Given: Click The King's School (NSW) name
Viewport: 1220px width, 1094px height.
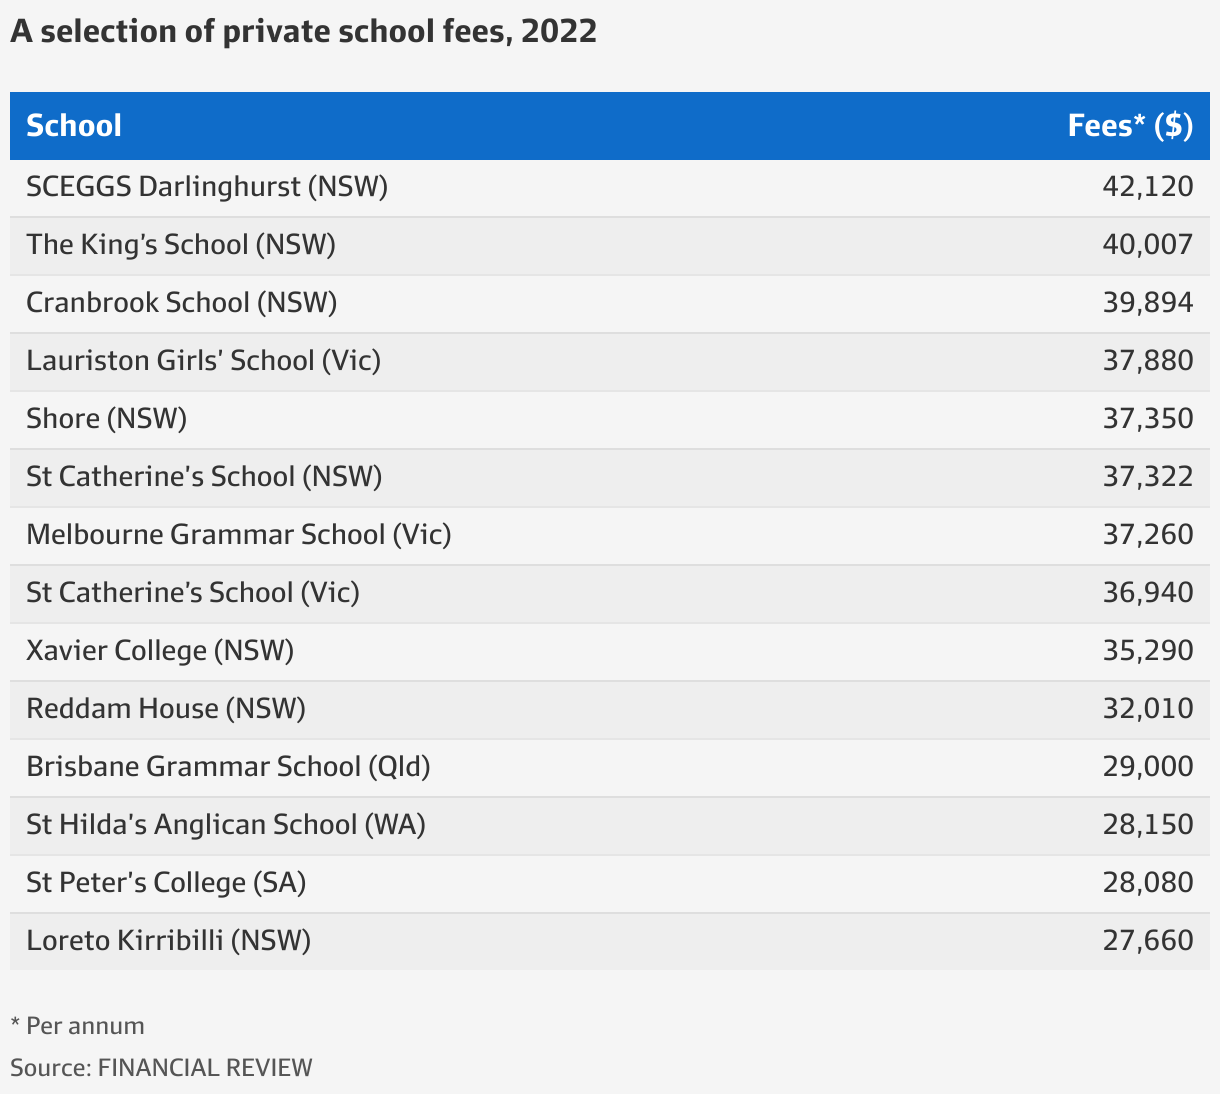Looking at the screenshot, I should pyautogui.click(x=181, y=245).
